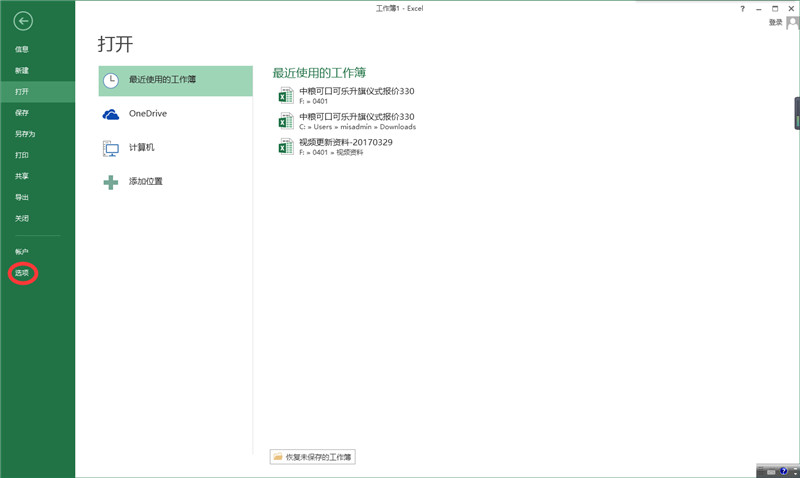This screenshot has height=478, width=800.
Task: Click the Excel icon of 视频更新资料-20170329
Action: tap(286, 146)
